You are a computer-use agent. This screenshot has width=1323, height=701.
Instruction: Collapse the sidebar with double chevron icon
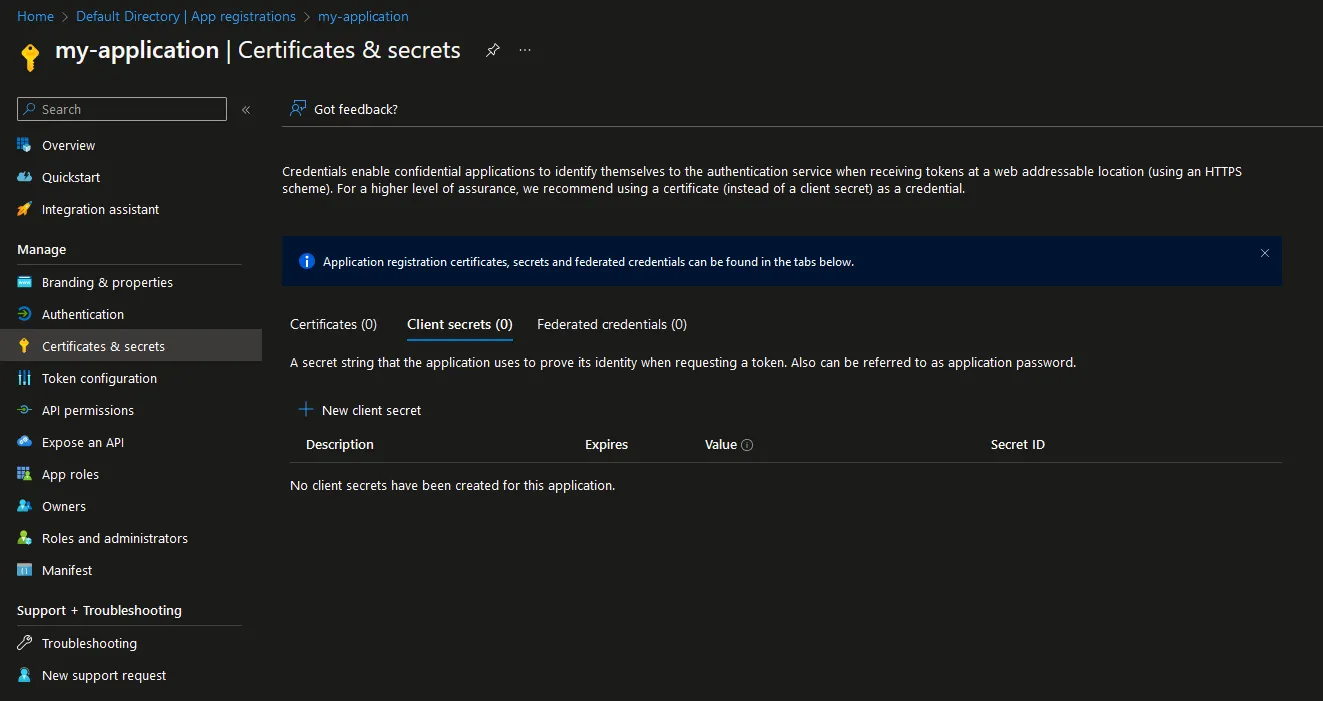click(x=246, y=110)
